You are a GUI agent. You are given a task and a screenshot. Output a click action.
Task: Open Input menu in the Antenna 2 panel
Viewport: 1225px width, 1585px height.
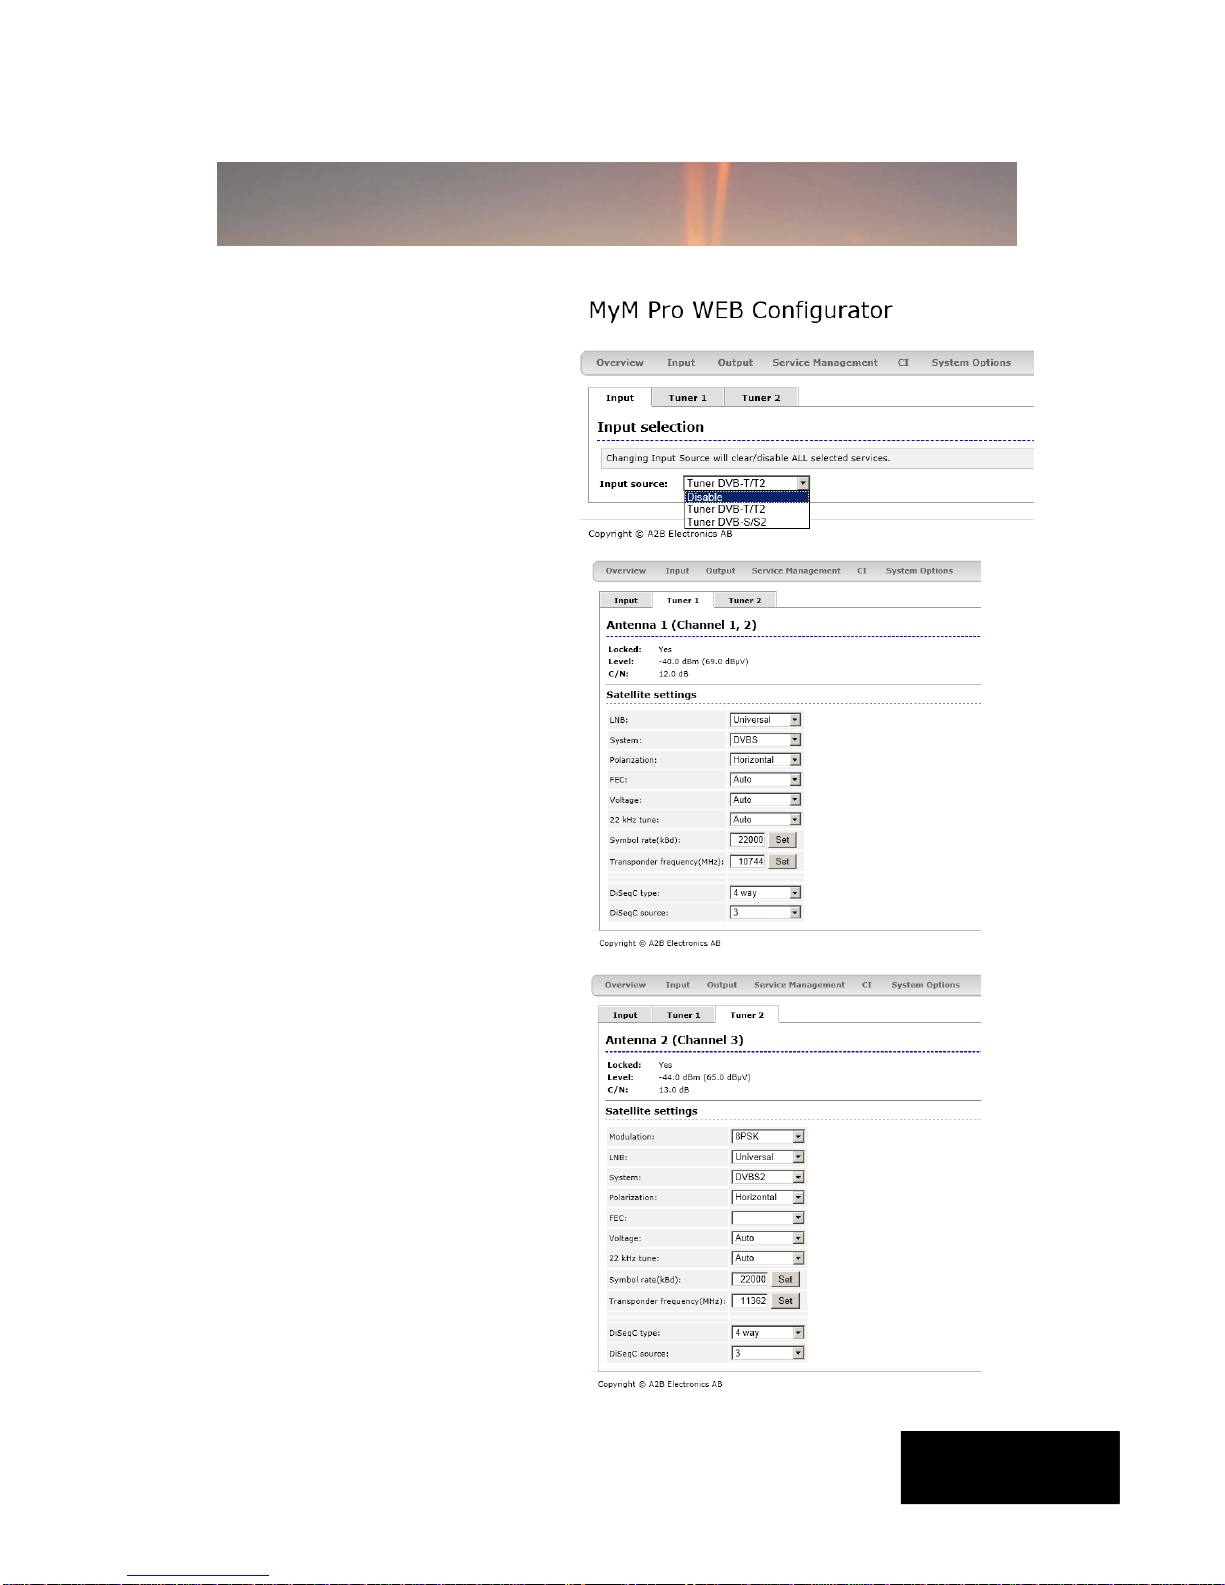click(678, 985)
